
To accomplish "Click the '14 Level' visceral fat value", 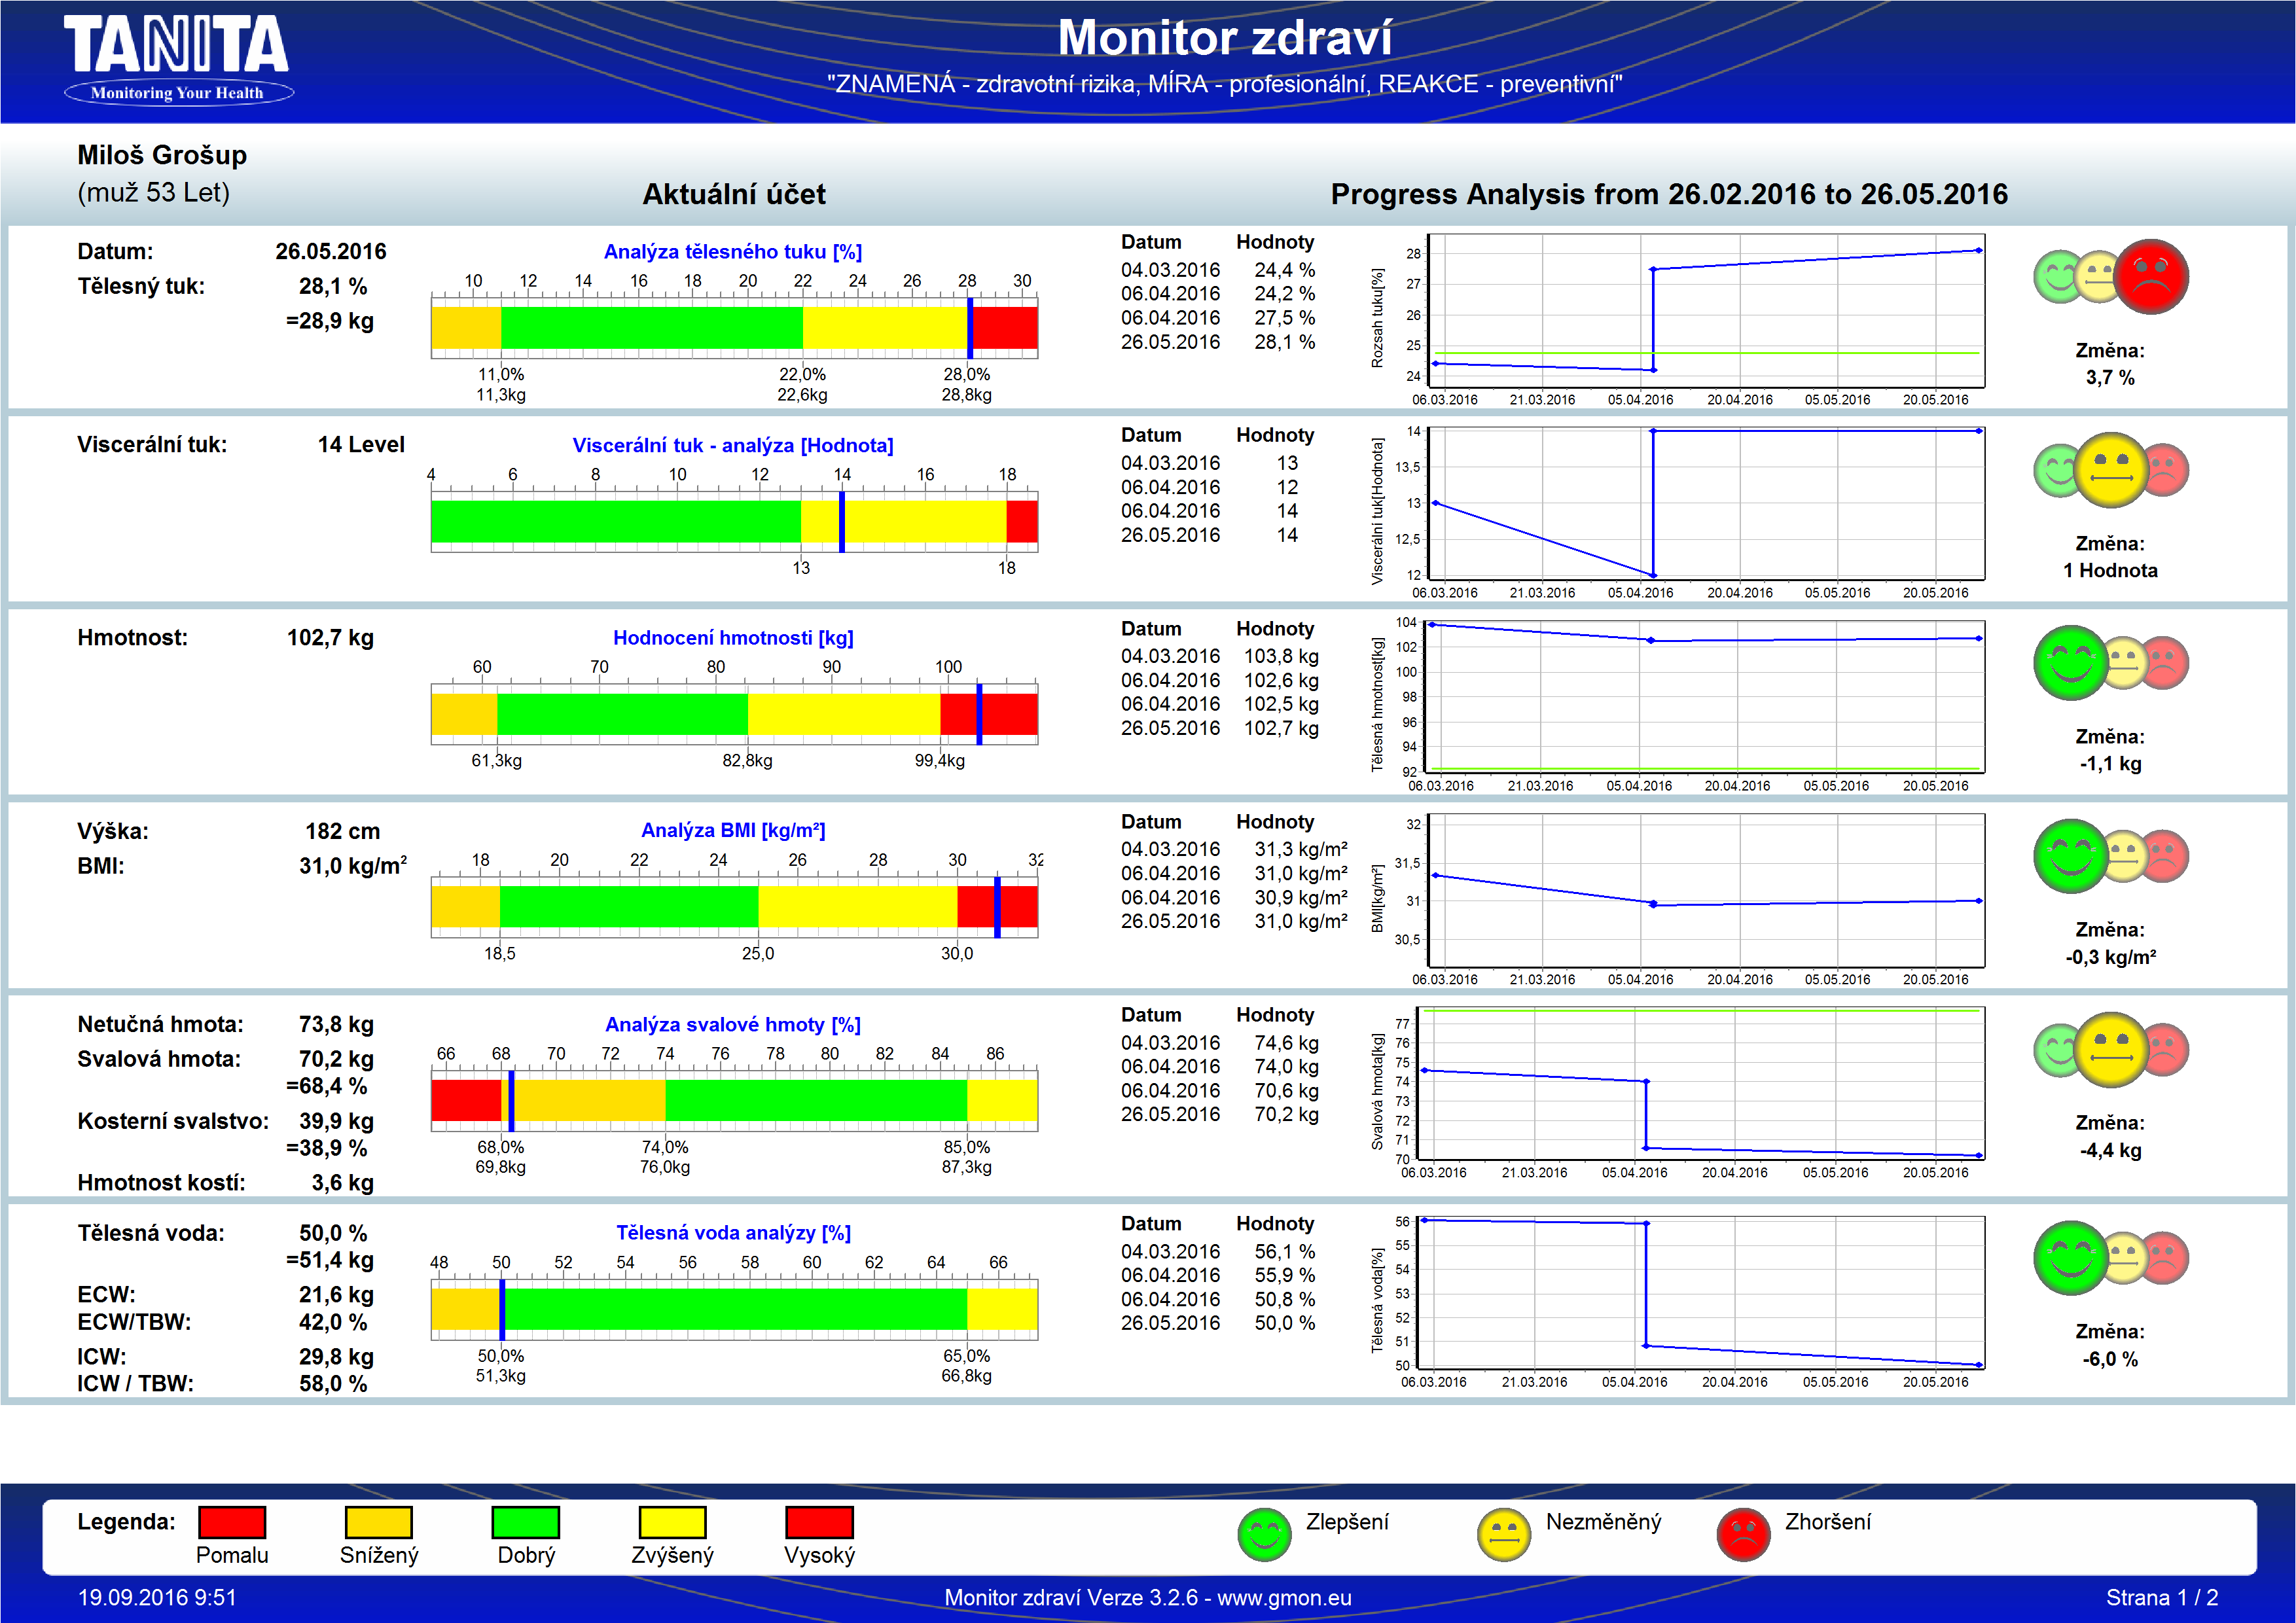I will [x=361, y=445].
